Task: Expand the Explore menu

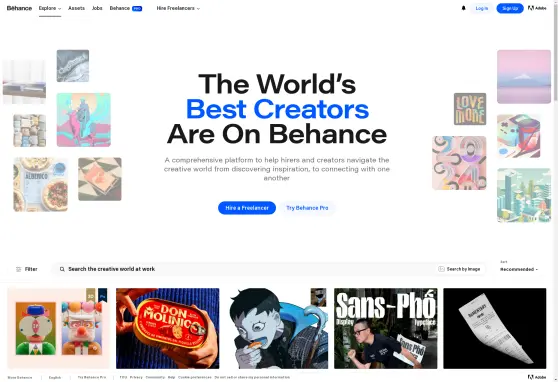Action: tap(50, 8)
